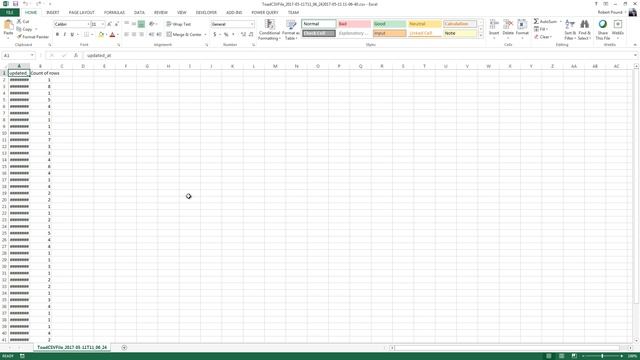This screenshot has height=360, width=640.
Task: Click the Decrease Decimal icon
Action: pos(251,35)
